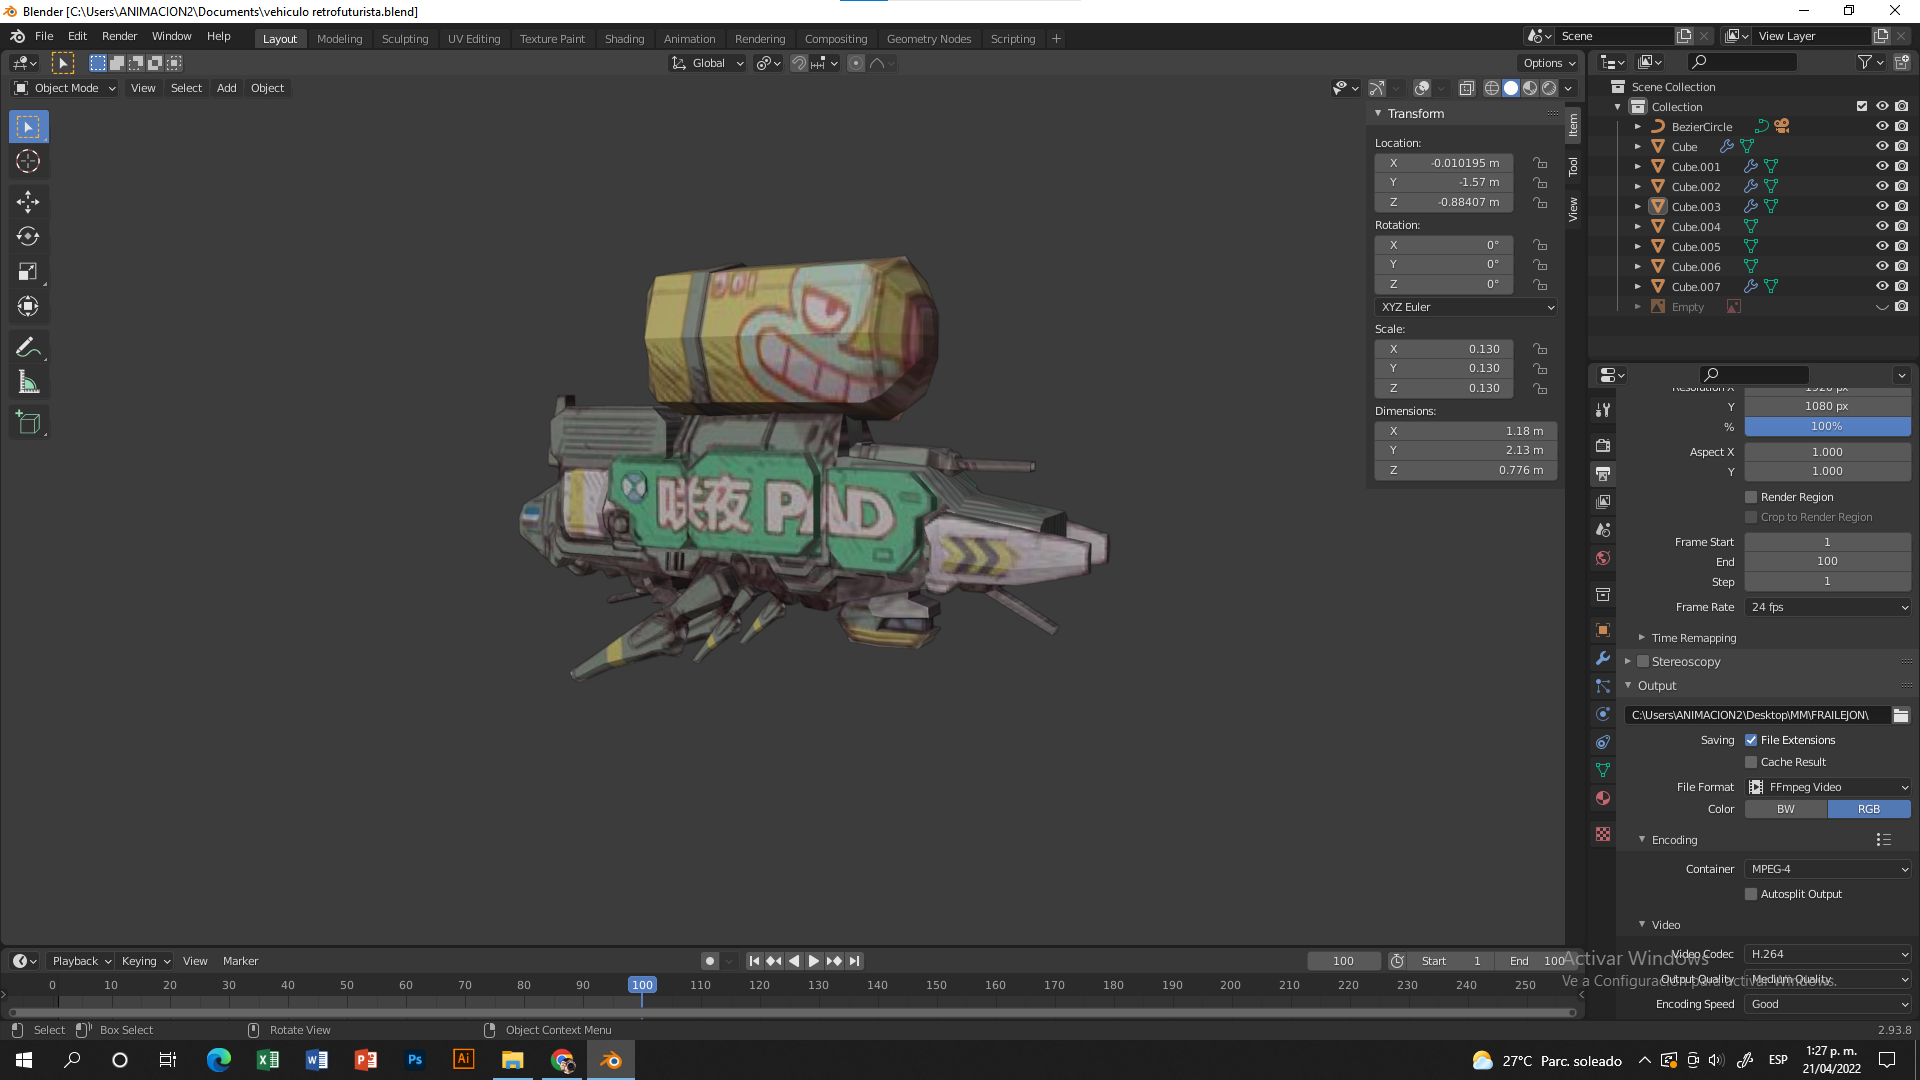Expand the Cube.003 outliner item

pyautogui.click(x=1638, y=206)
